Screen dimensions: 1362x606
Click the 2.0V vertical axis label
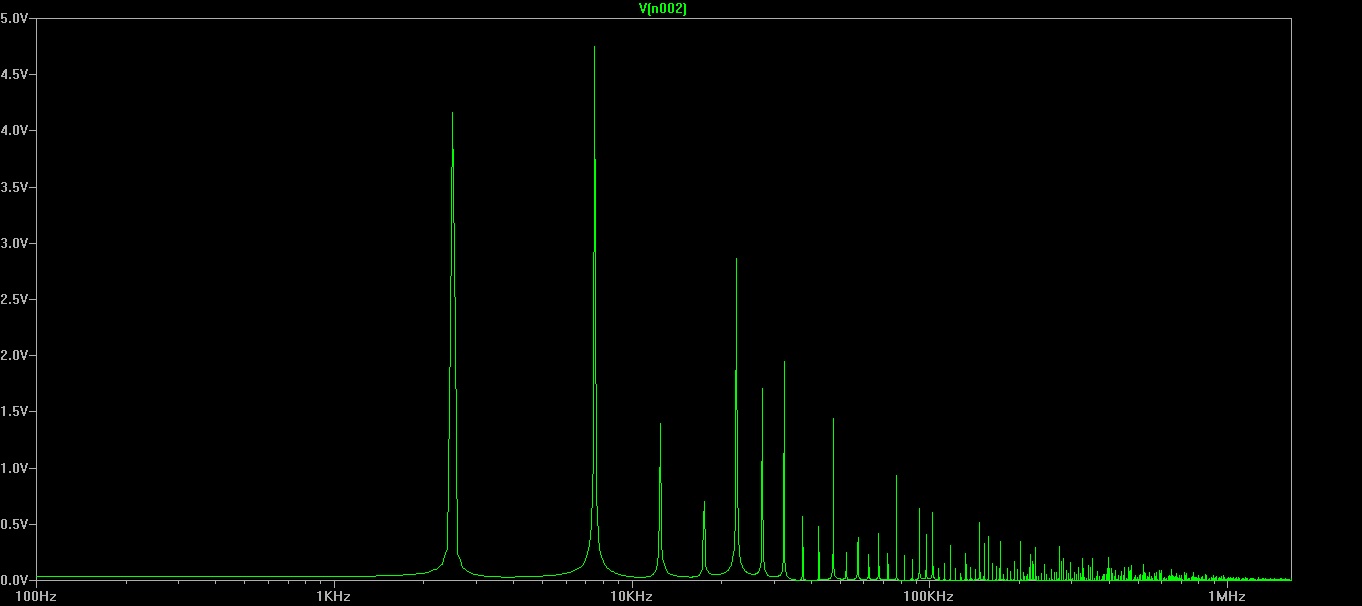pos(14,355)
